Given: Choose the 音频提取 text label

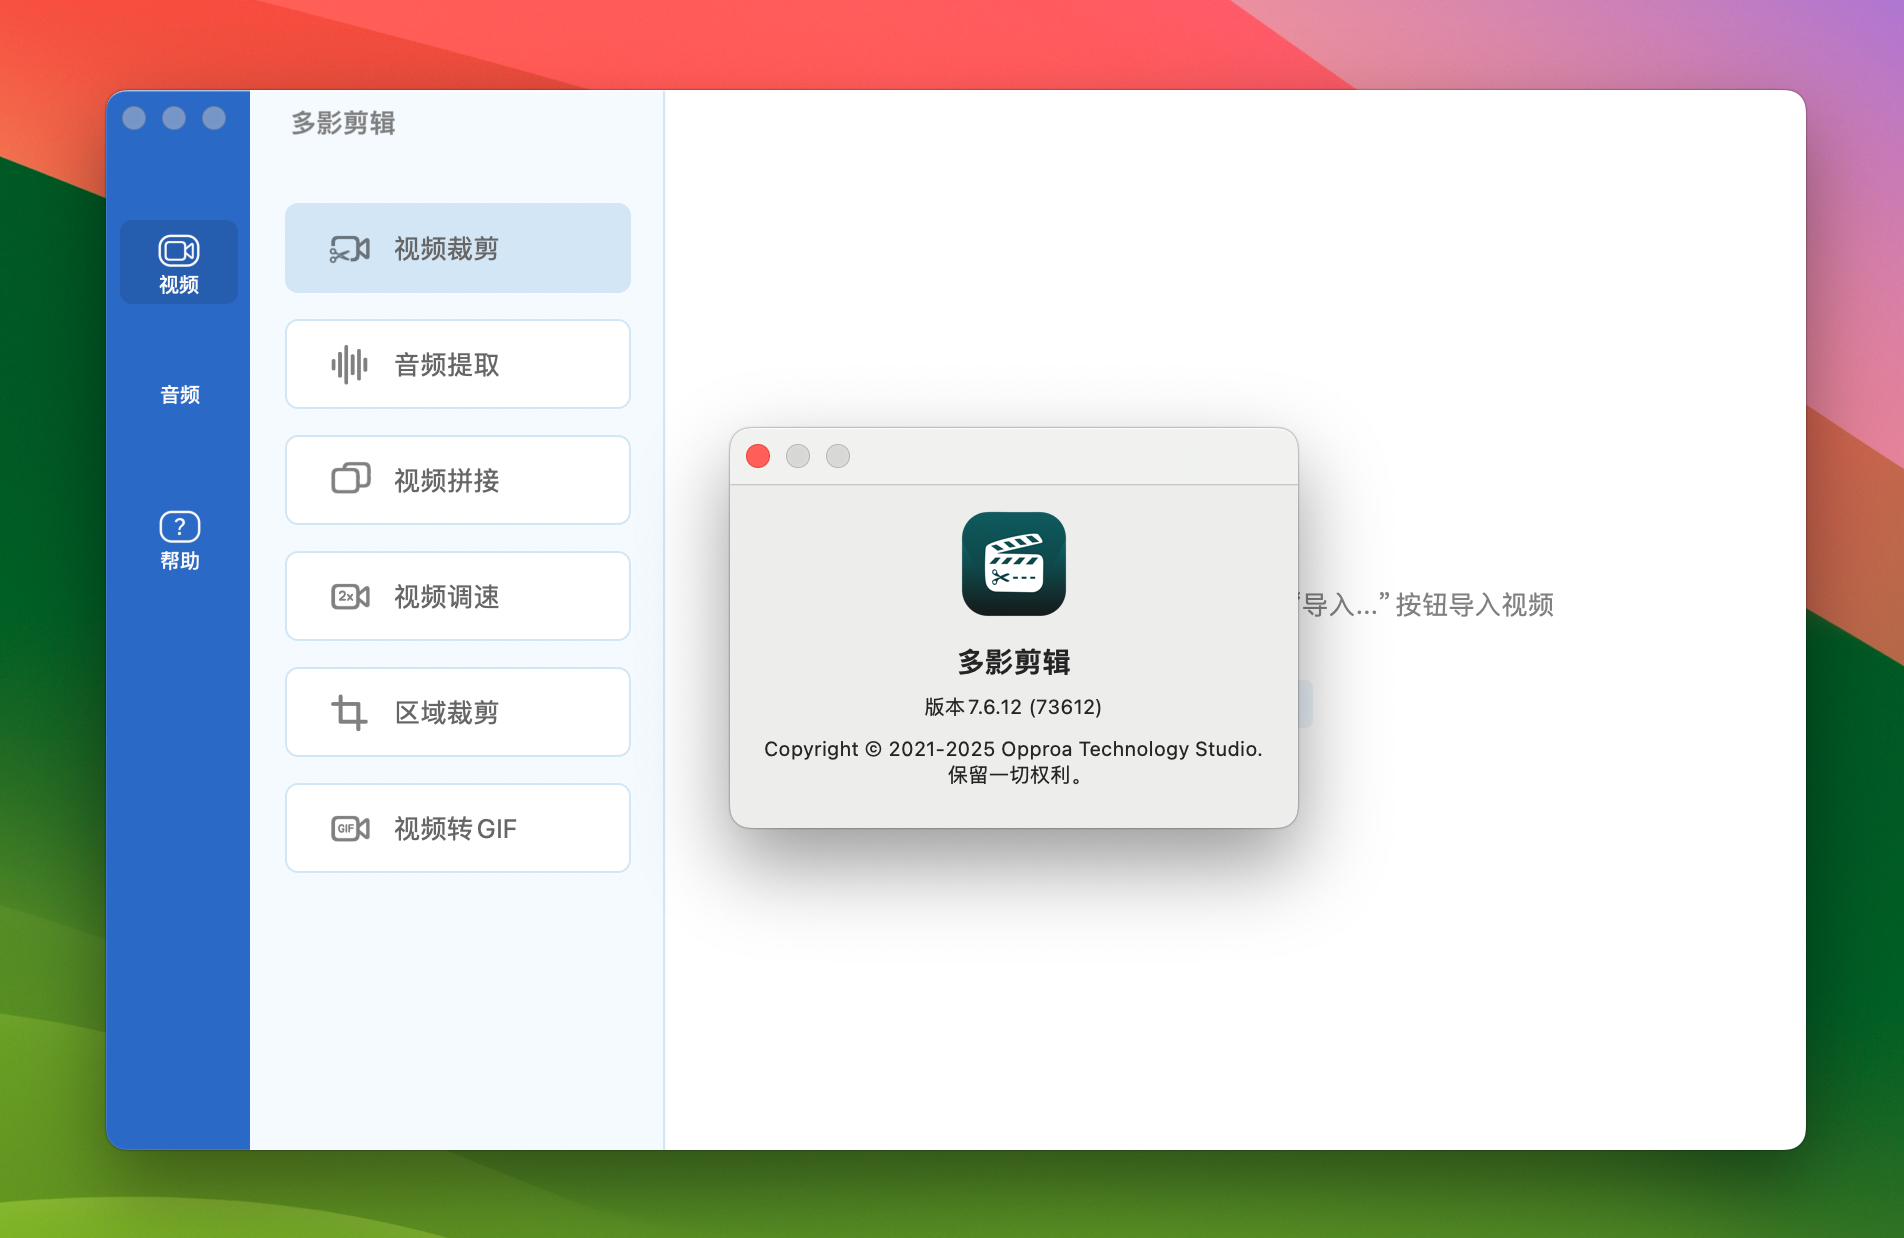Looking at the screenshot, I should point(446,365).
